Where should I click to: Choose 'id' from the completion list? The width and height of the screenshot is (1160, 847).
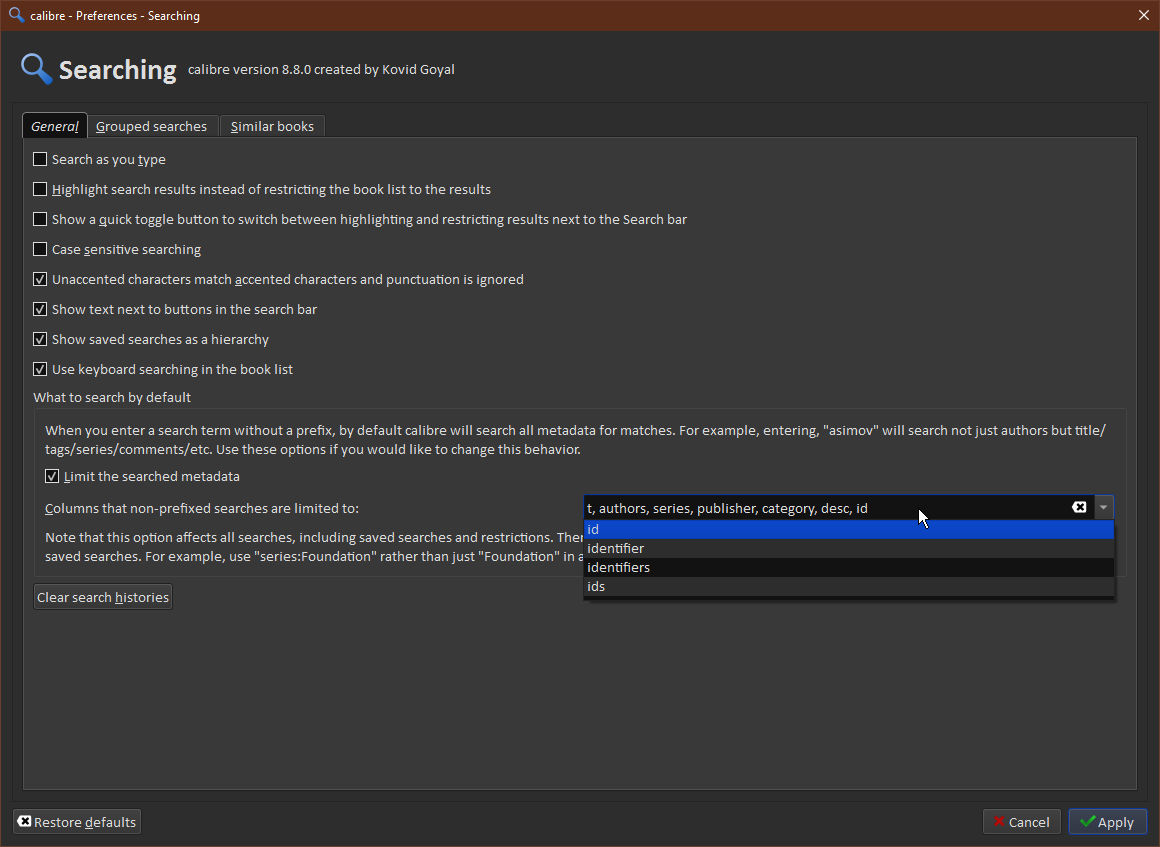849,530
